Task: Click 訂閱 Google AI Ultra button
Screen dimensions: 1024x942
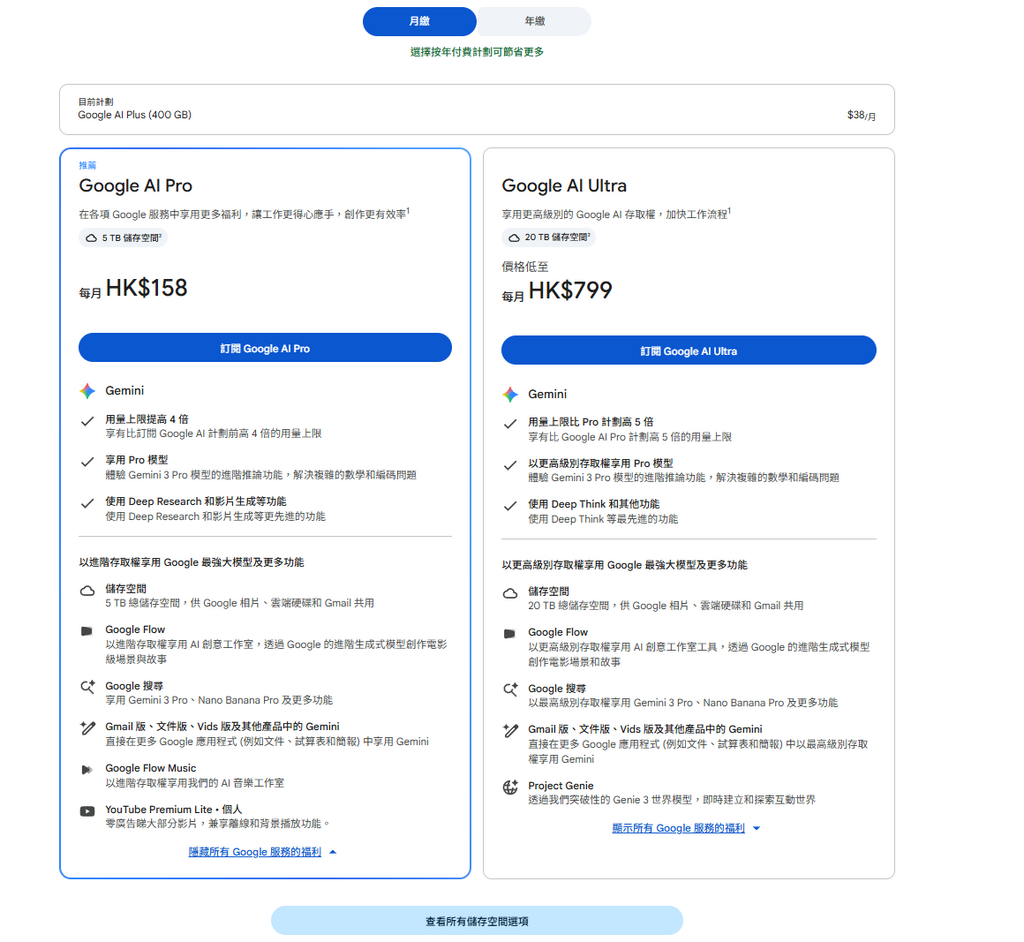Action: tap(688, 351)
